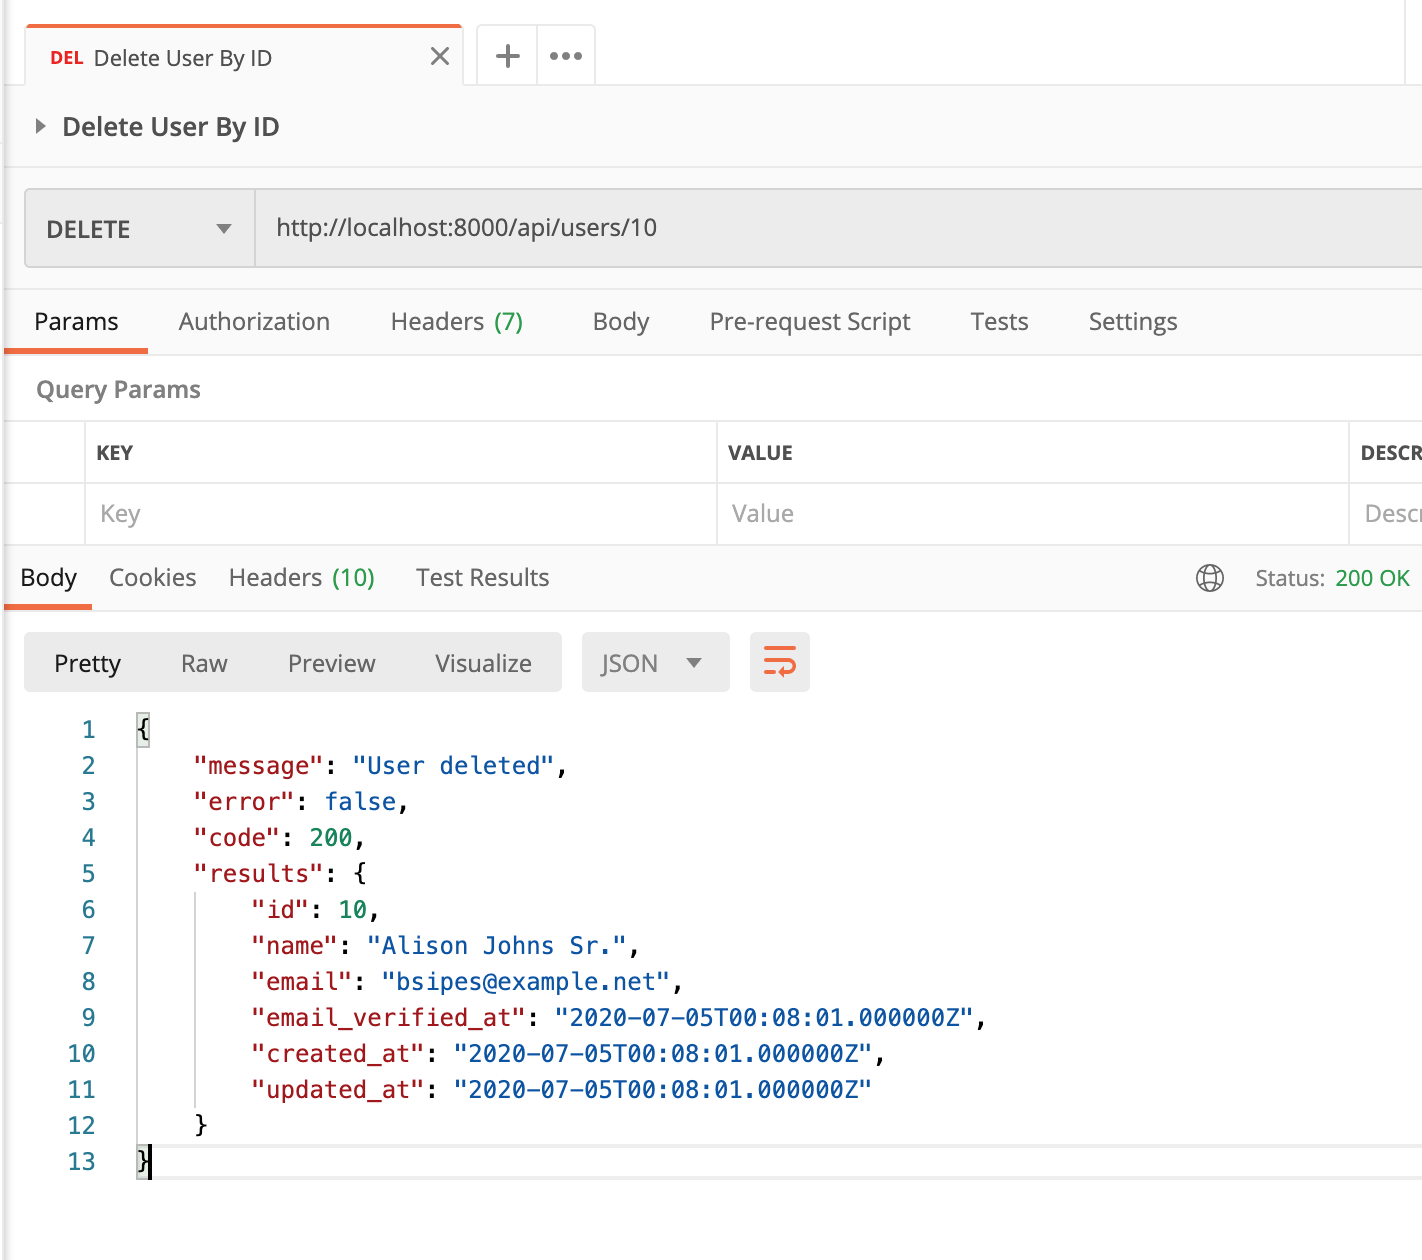Screen dimensions: 1422x1260
Task: Click the Query Params heading
Action: pos(119,390)
